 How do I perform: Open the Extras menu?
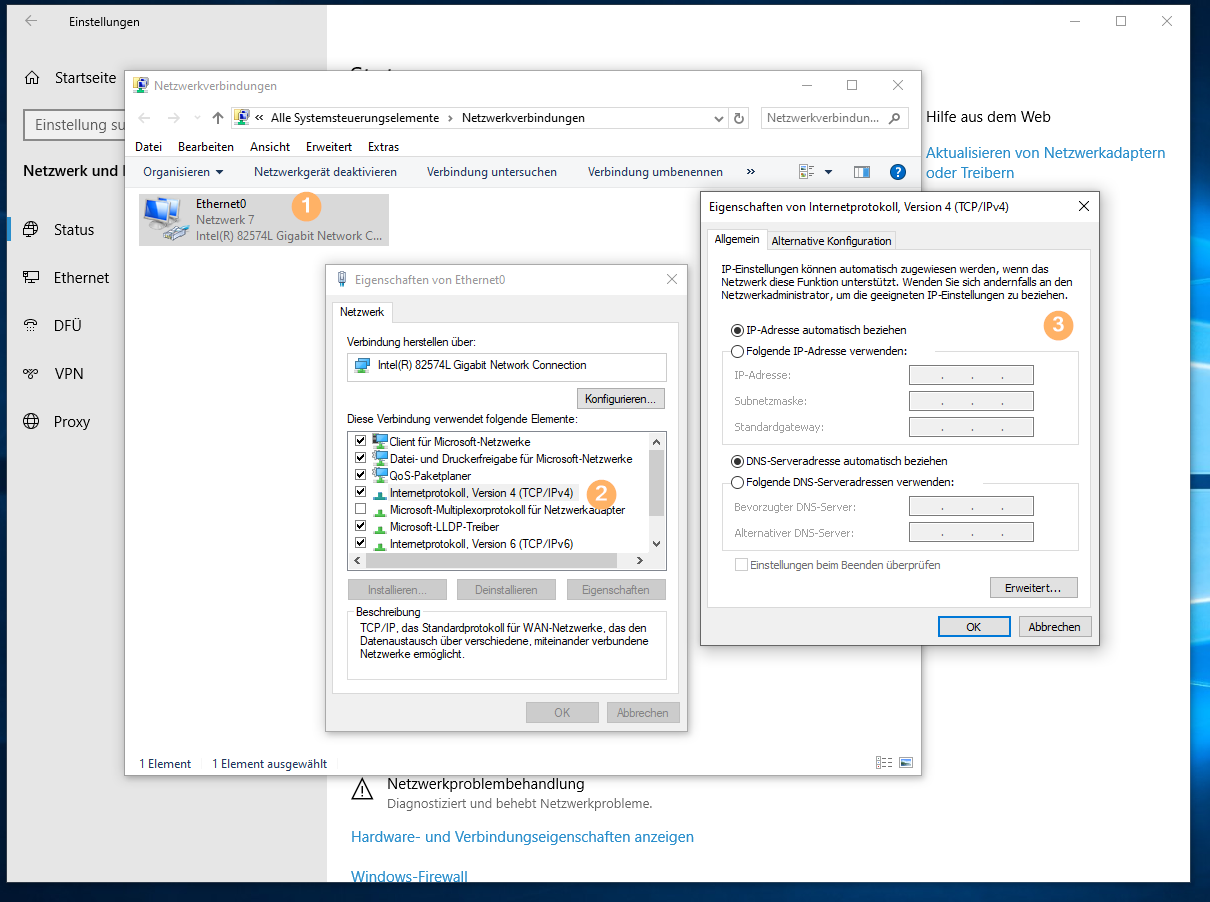click(383, 147)
